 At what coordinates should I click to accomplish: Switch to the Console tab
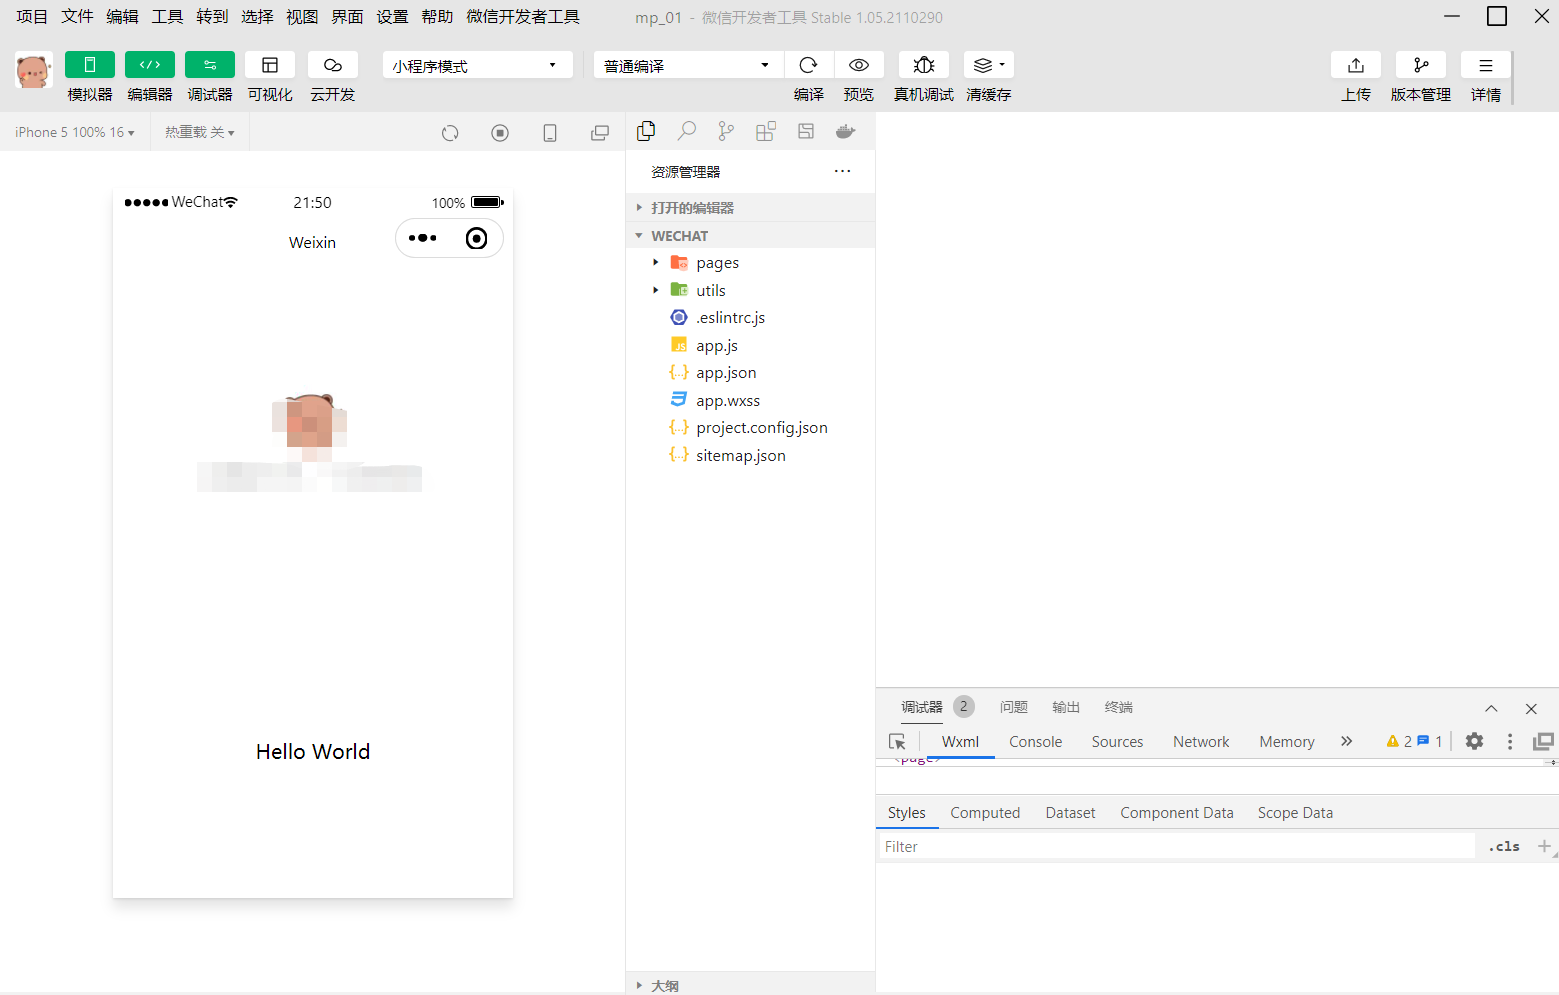(1035, 742)
